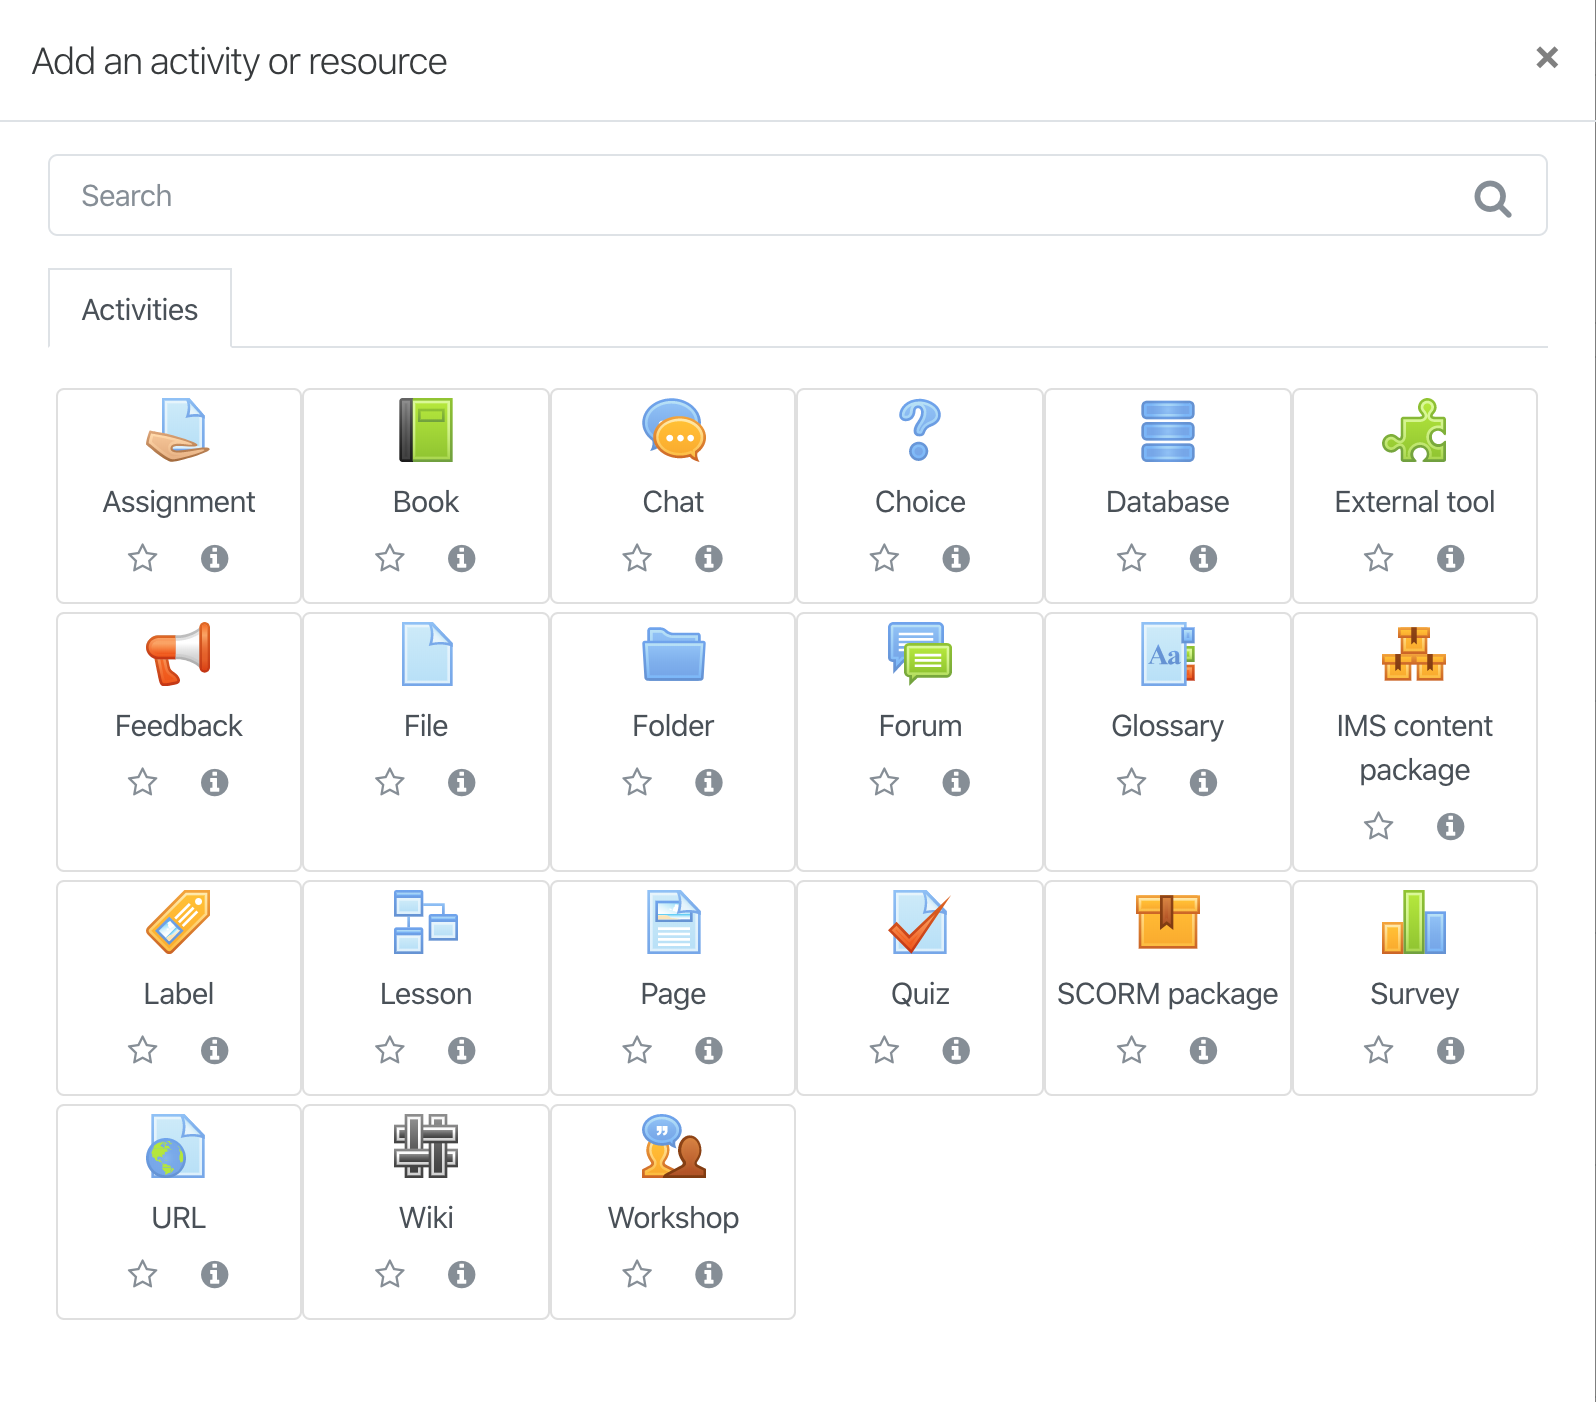This screenshot has height=1402, width=1596.
Task: View info for the Workshop activity
Action: pos(709,1274)
